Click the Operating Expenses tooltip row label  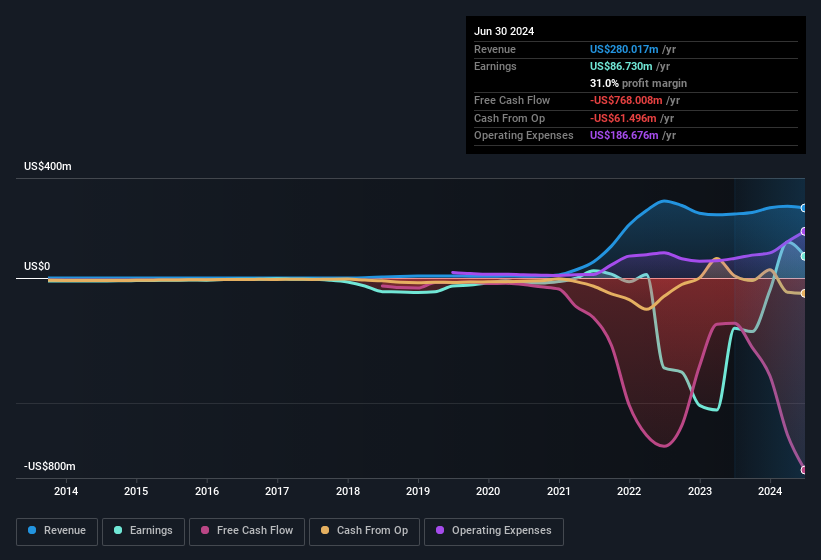[x=524, y=136]
